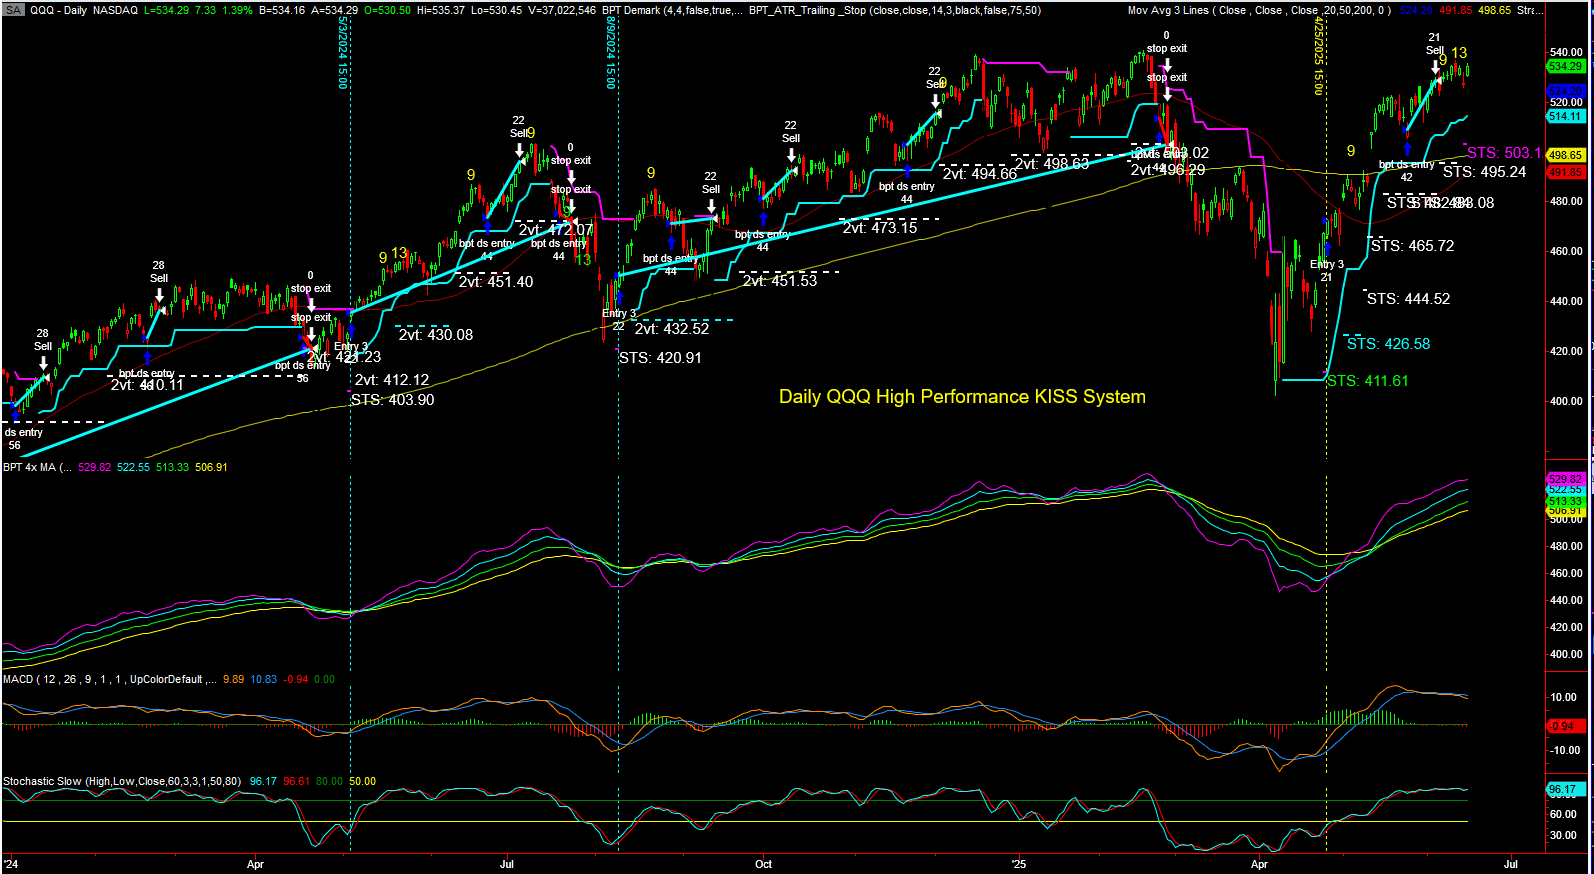The image size is (1594, 874).
Task: Select the BPT_ATR_Trailing_Stop study label
Action: (x=895, y=10)
